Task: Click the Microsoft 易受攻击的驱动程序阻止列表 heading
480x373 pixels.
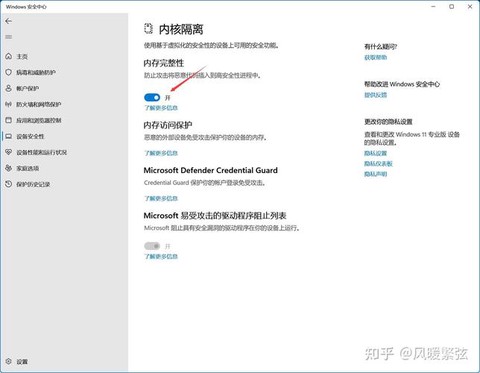Action: (x=215, y=216)
